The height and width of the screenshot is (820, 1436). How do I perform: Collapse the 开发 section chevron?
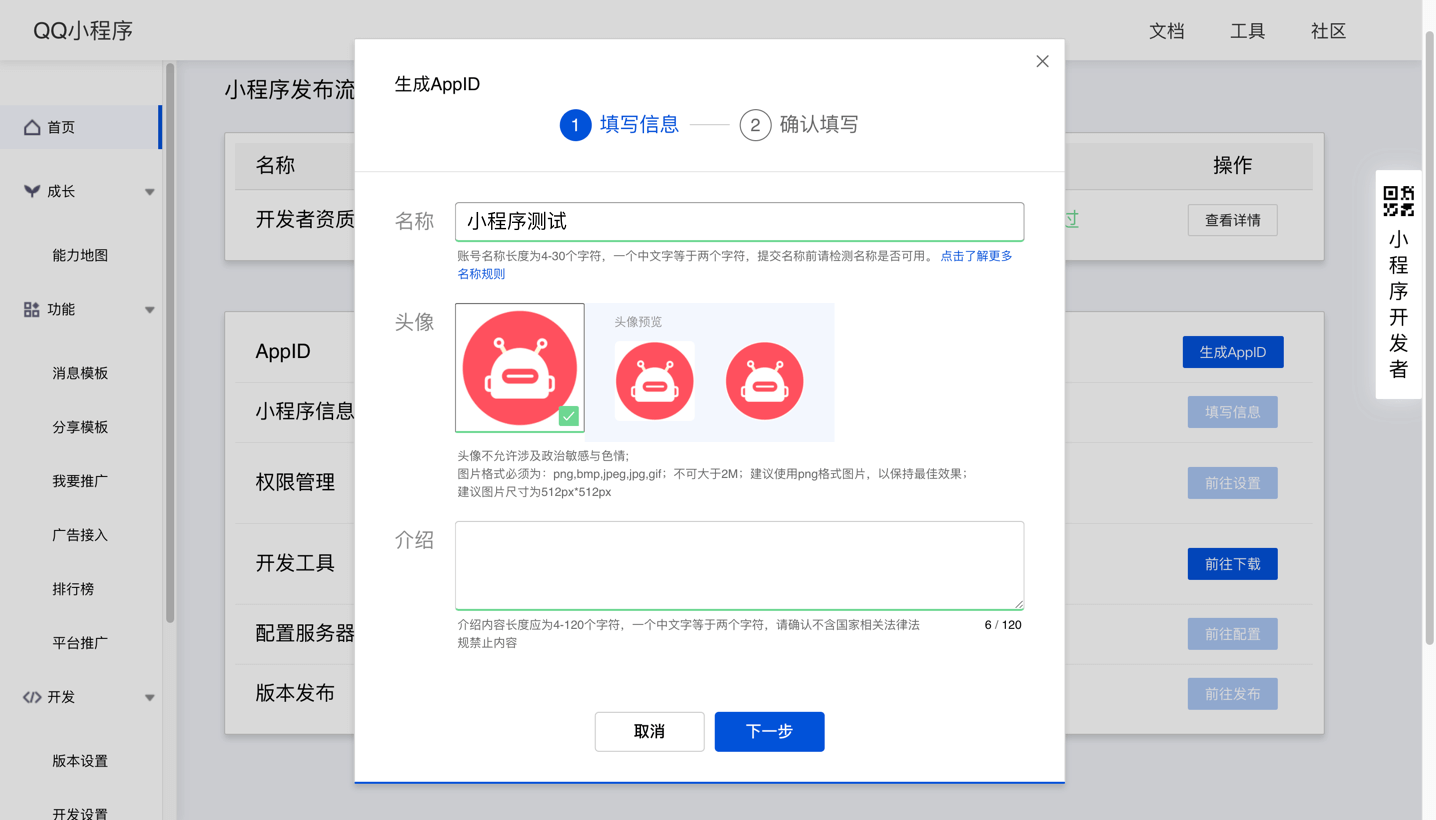[x=150, y=697]
